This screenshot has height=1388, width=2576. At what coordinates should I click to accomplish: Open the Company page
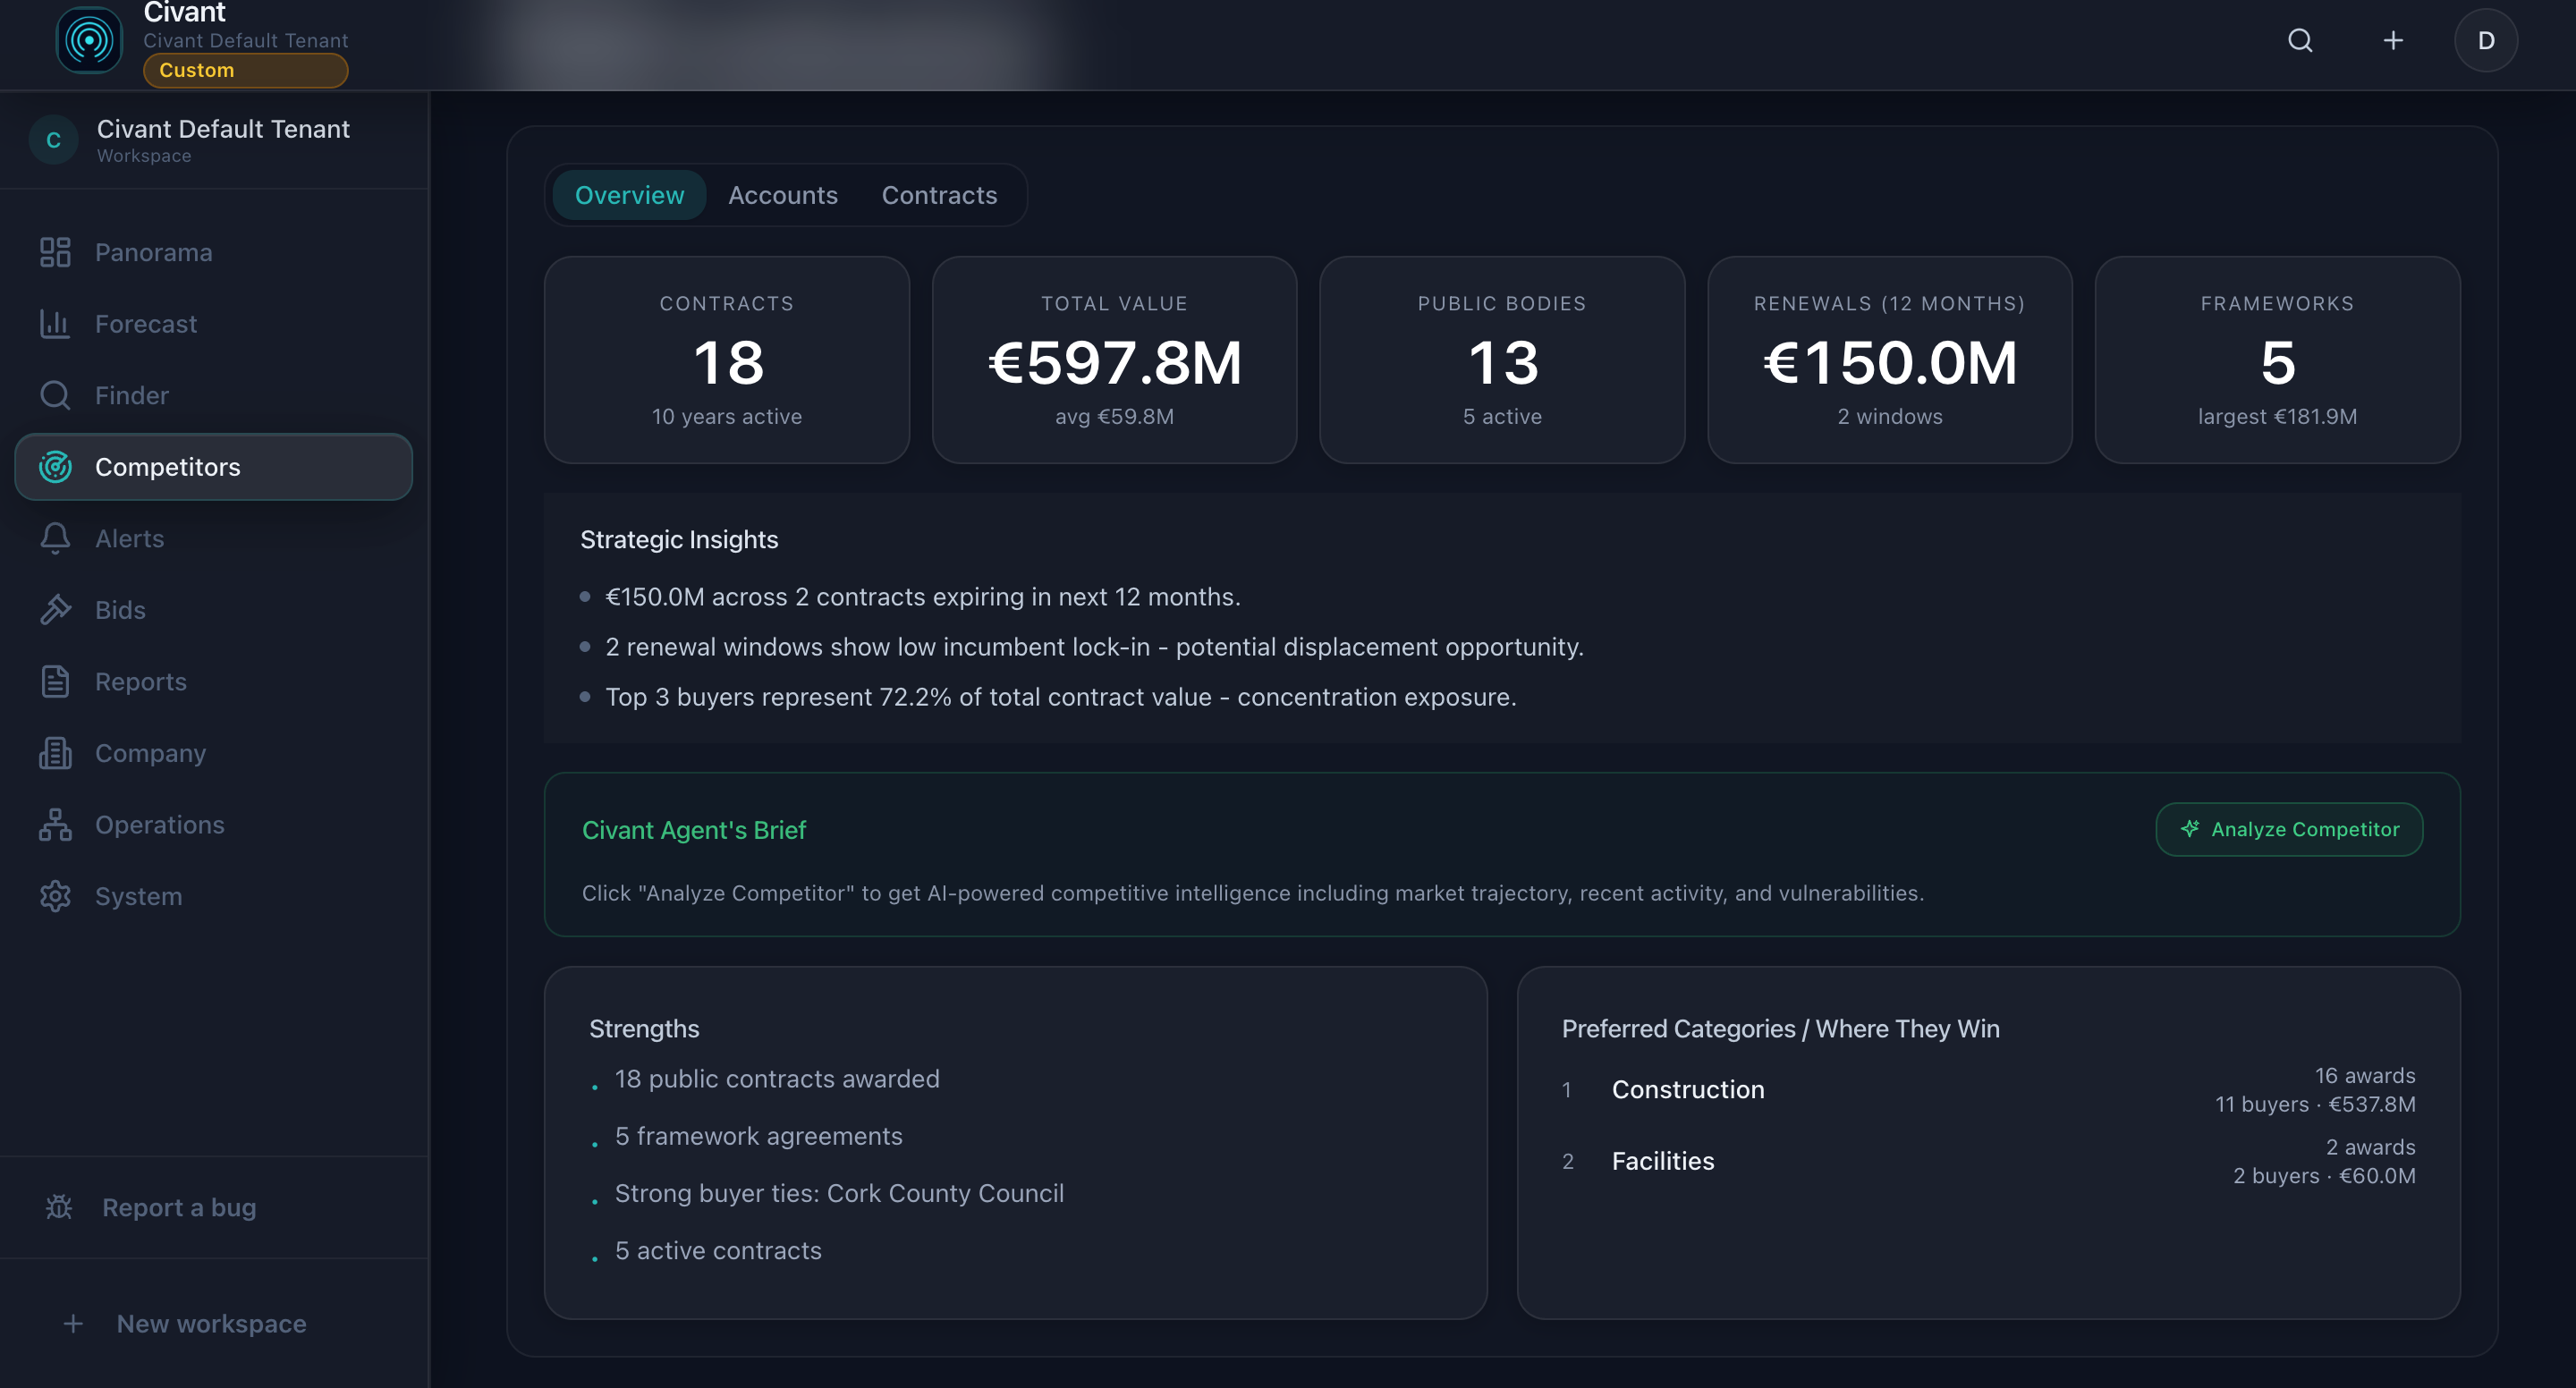click(150, 753)
